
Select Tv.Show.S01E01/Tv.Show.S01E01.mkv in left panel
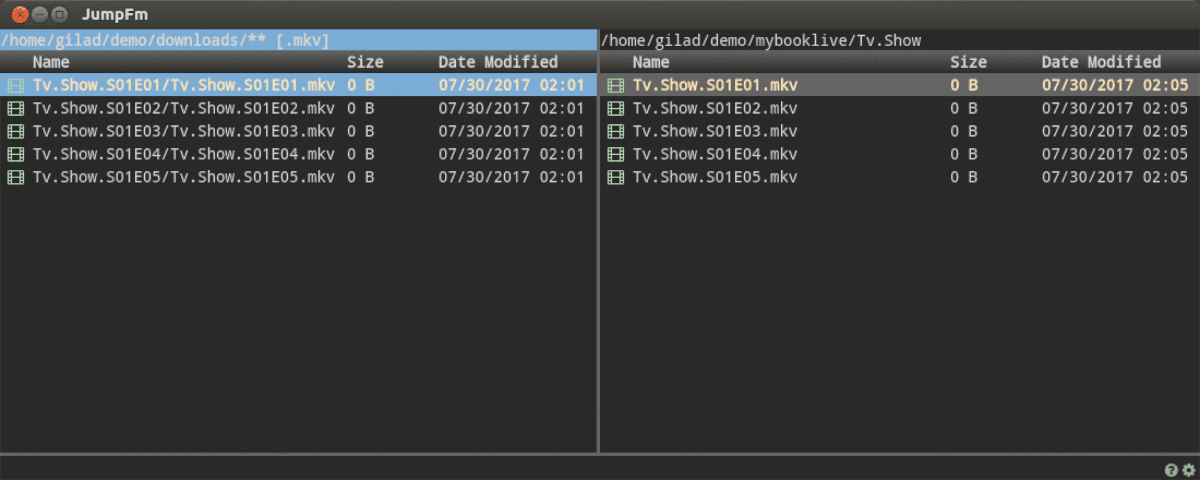click(183, 85)
